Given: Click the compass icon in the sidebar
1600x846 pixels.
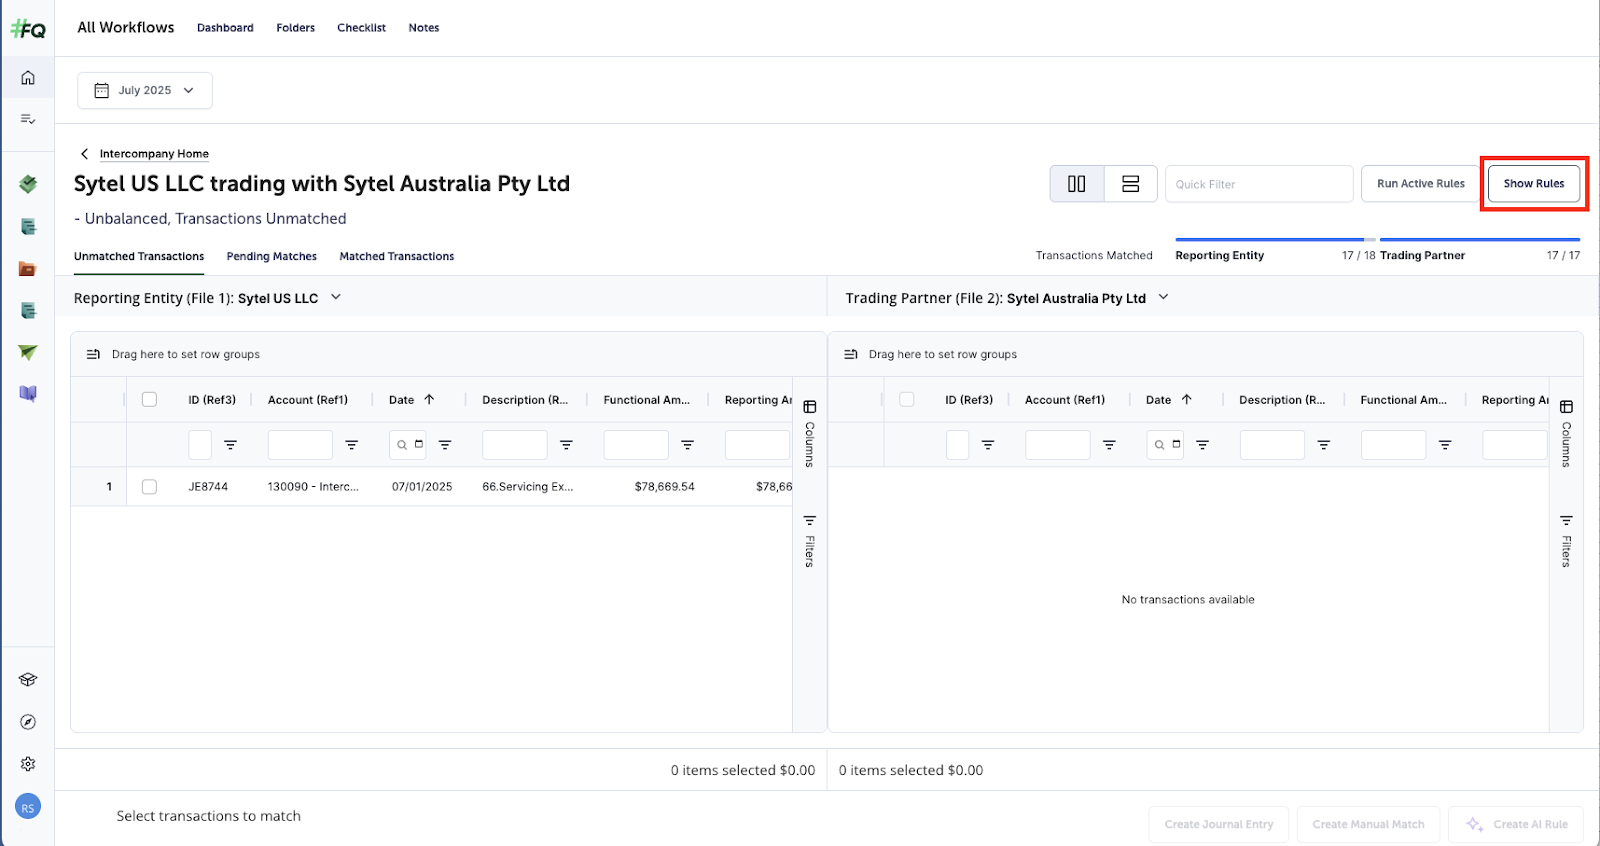Looking at the screenshot, I should click(28, 722).
